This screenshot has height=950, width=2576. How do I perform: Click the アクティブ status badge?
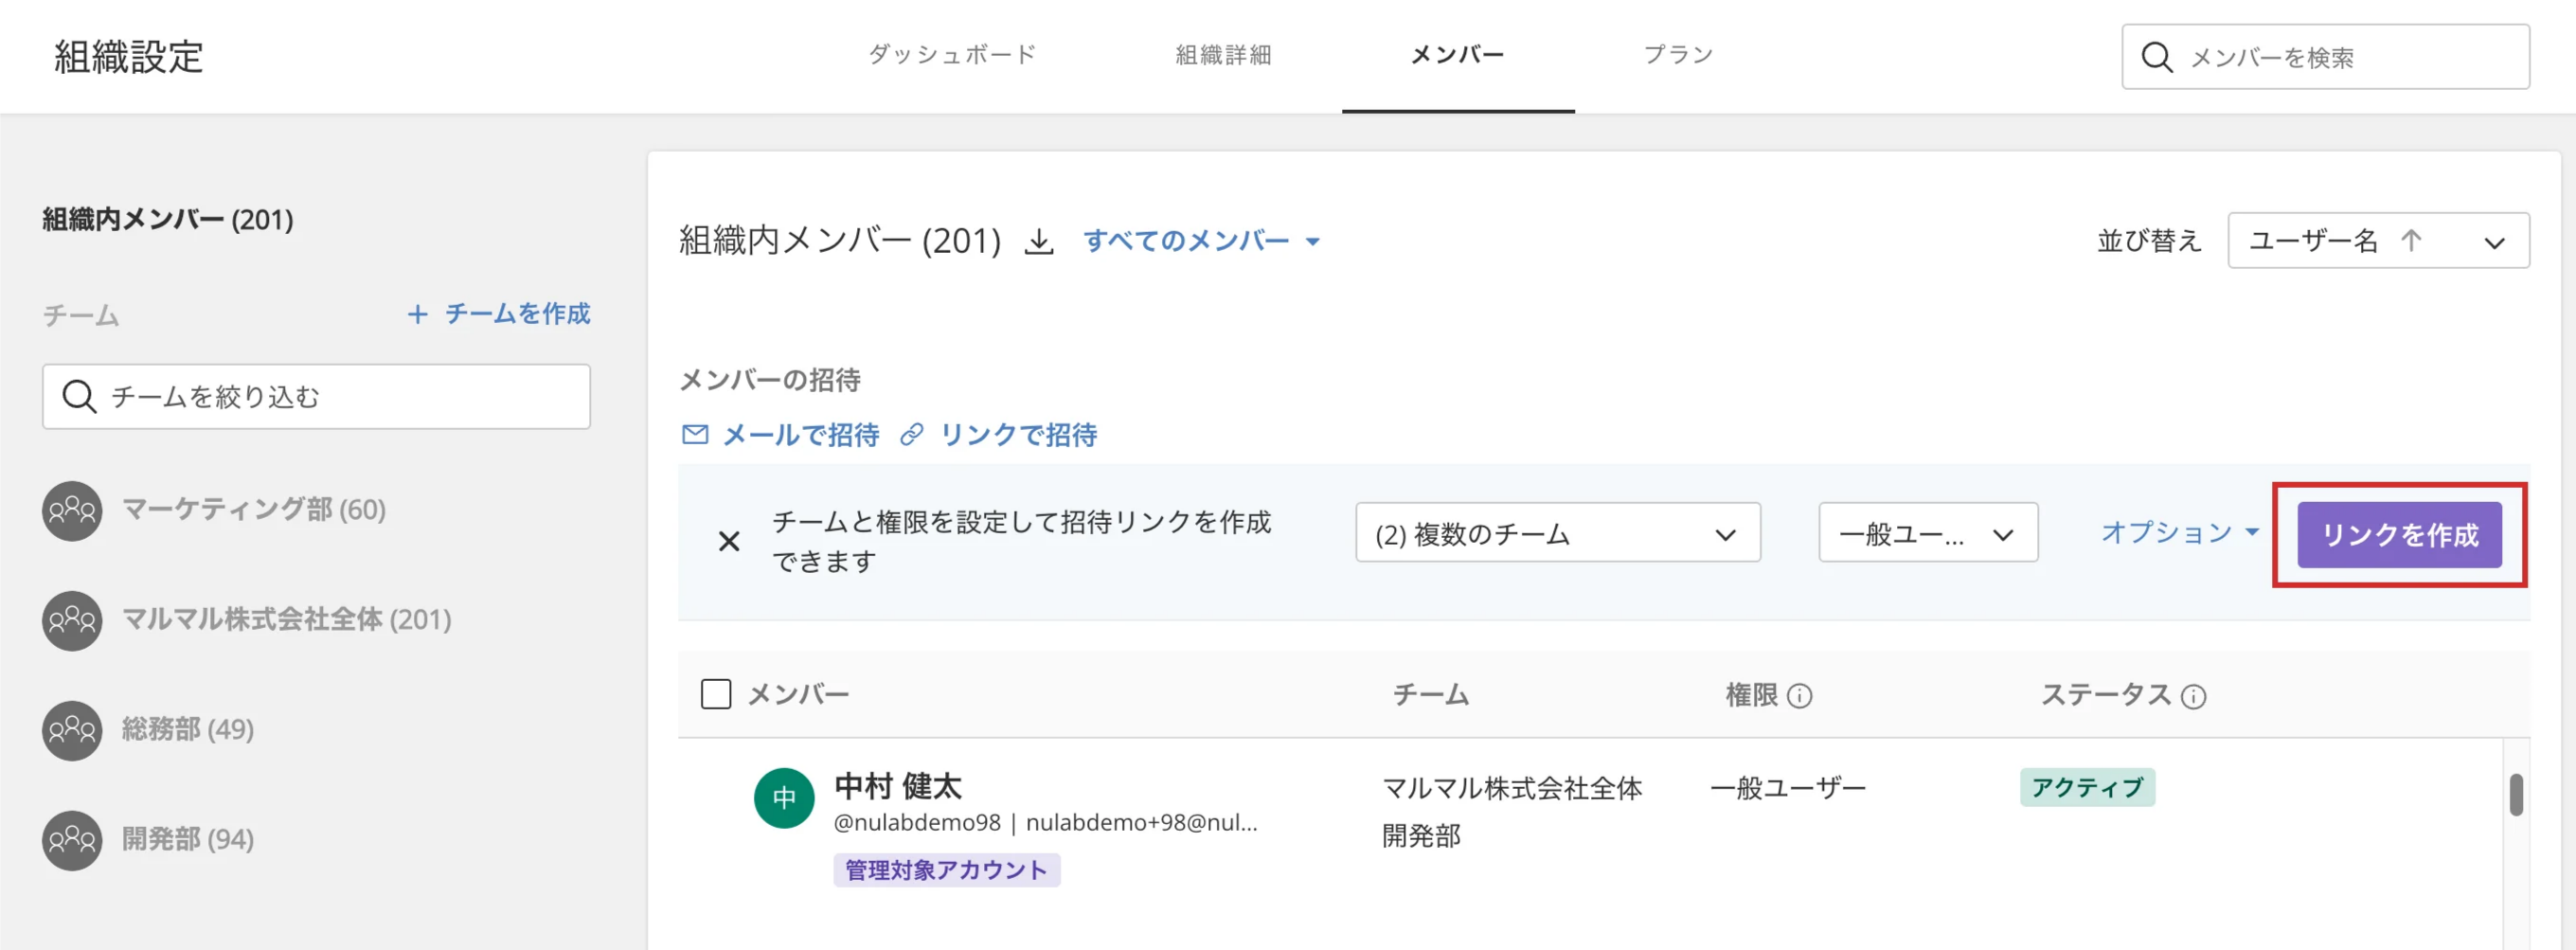pyautogui.click(x=2087, y=788)
